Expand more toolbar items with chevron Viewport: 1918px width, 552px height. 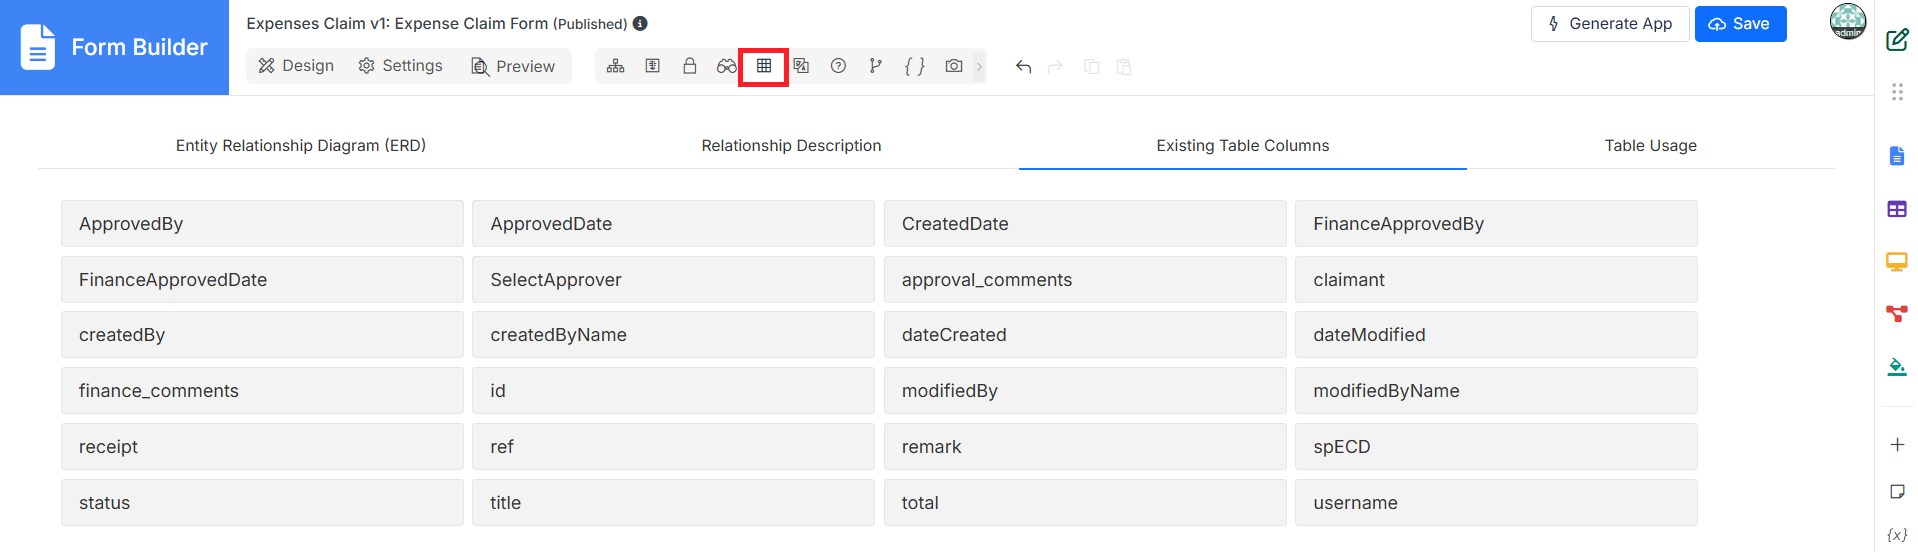pos(979,67)
